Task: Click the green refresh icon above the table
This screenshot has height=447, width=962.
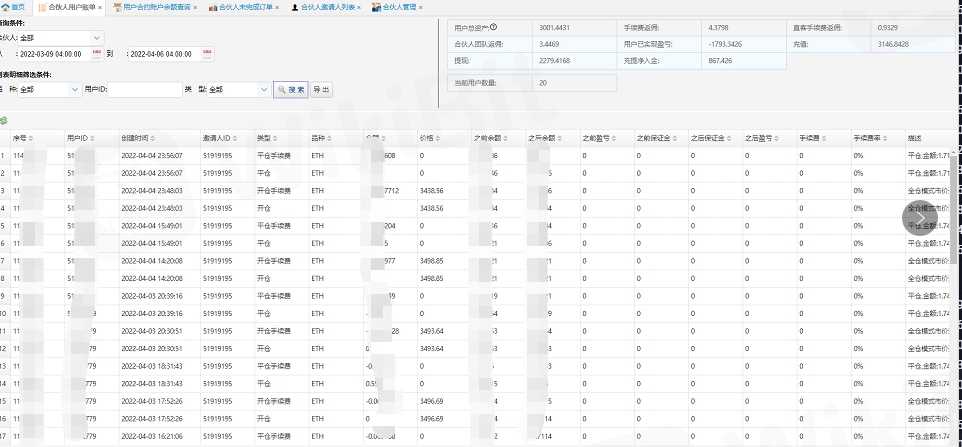Action: coord(4,120)
